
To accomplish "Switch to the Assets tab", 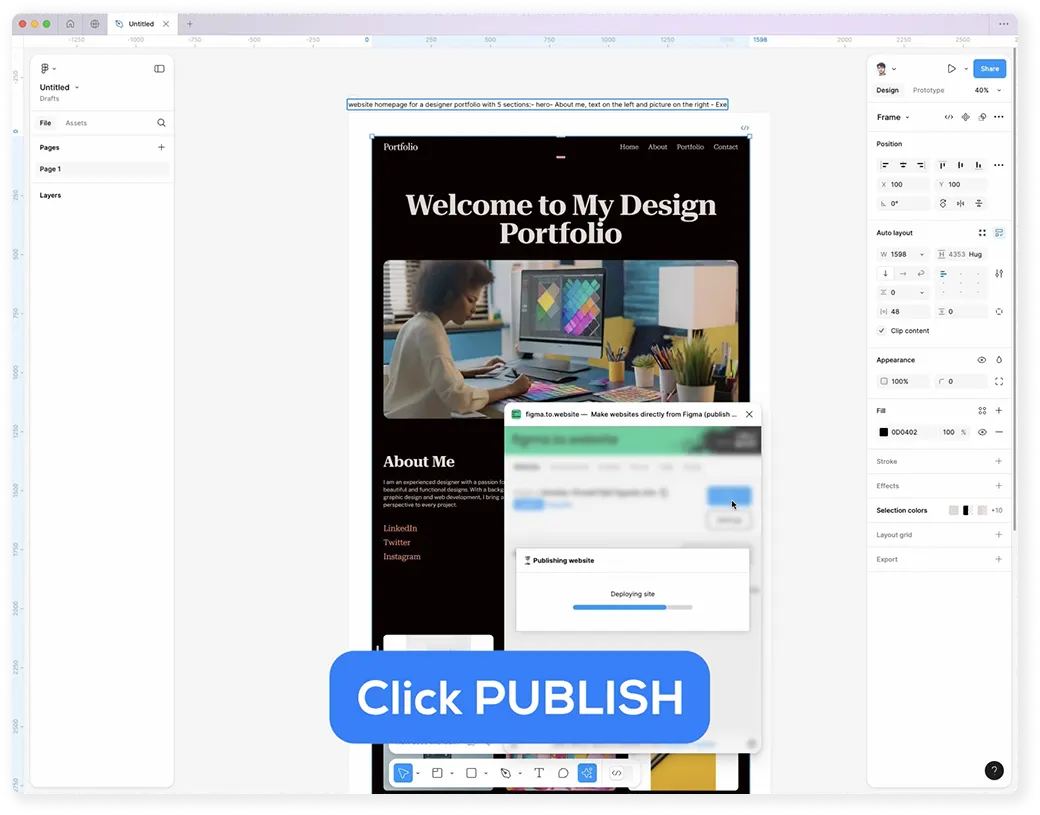I will 76,123.
